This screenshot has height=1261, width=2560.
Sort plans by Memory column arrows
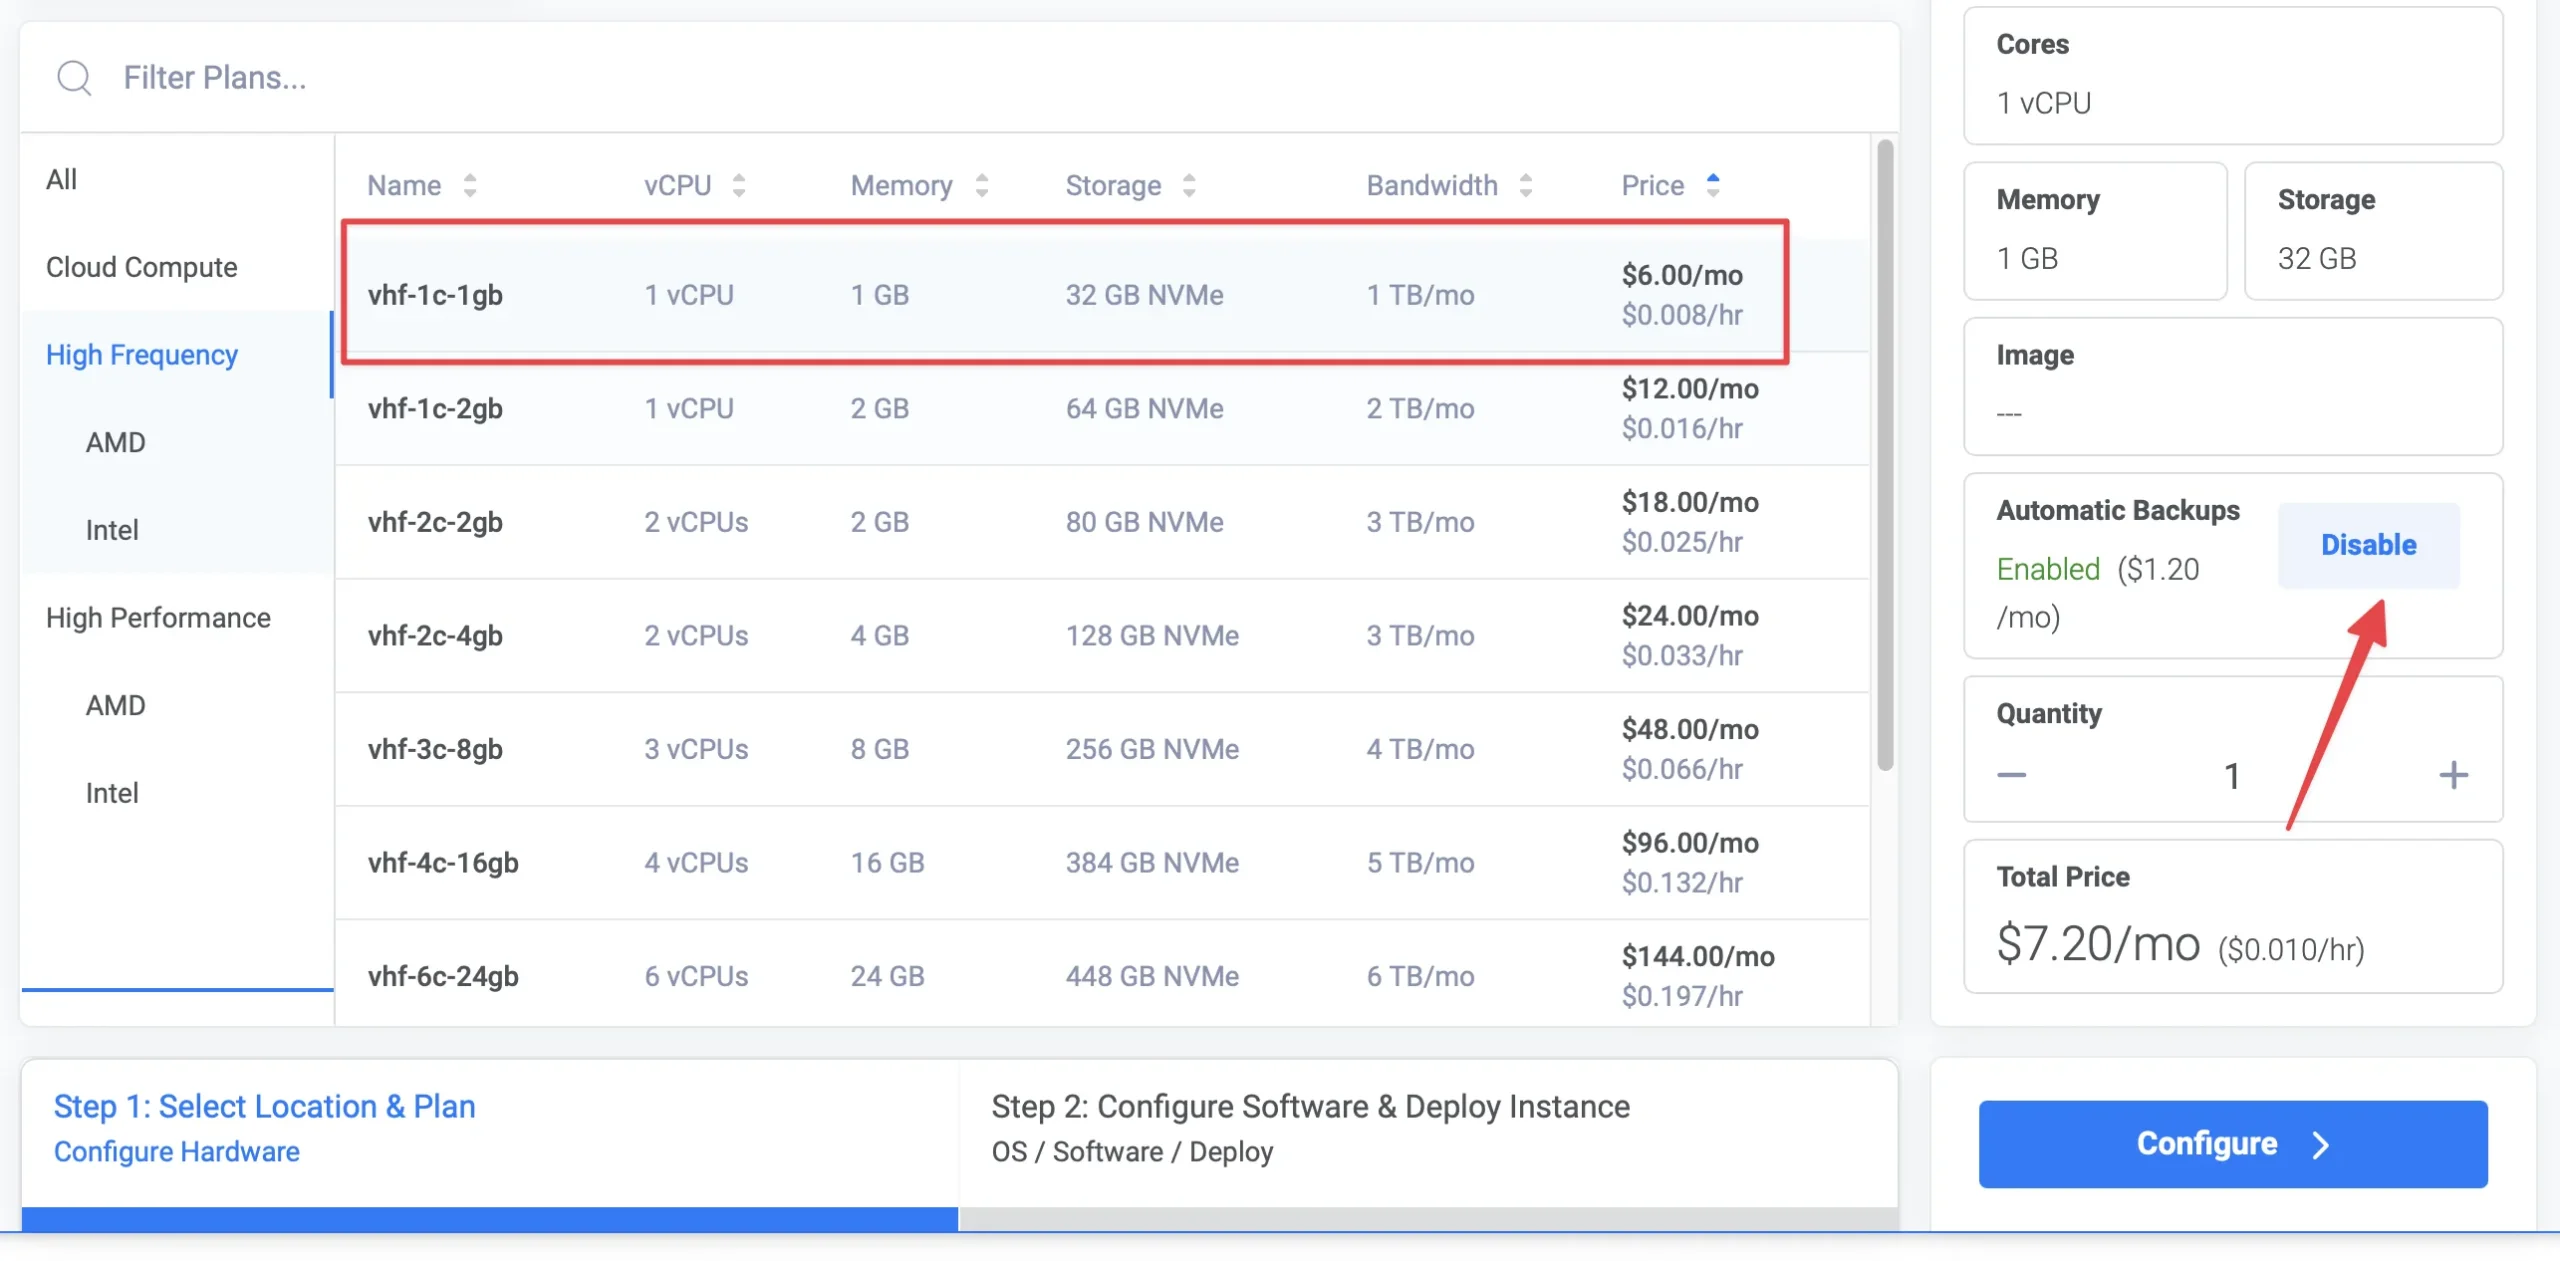point(982,185)
